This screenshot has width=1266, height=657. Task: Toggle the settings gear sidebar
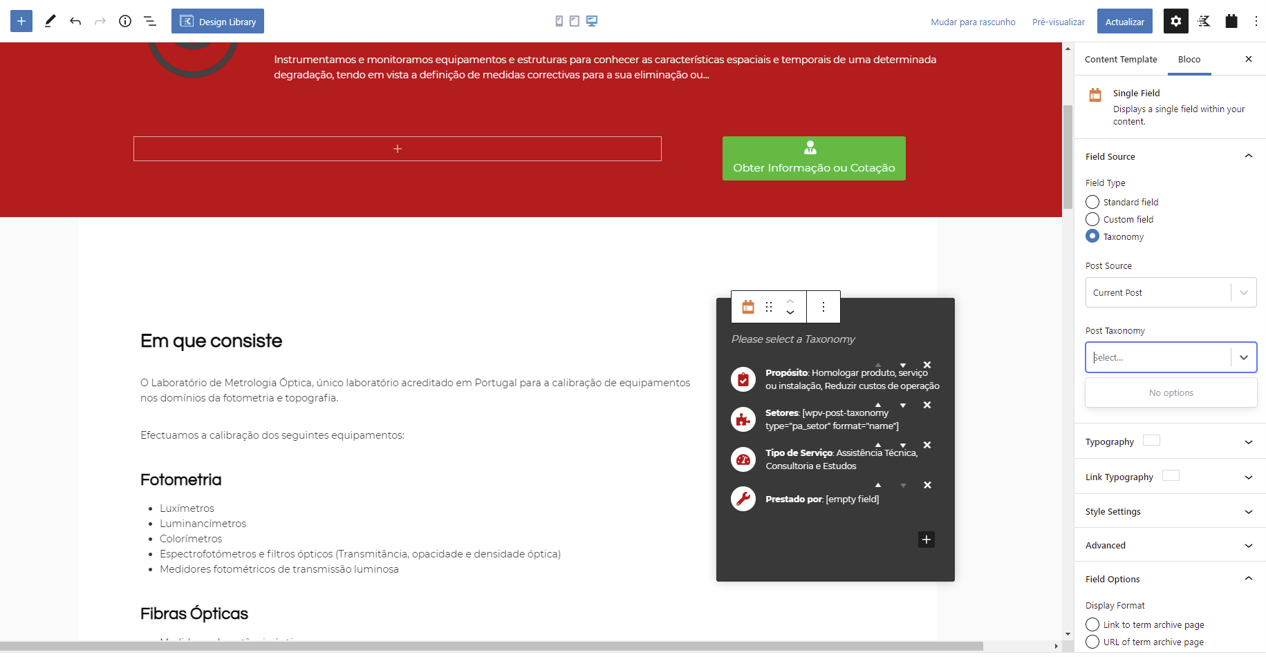pyautogui.click(x=1176, y=21)
